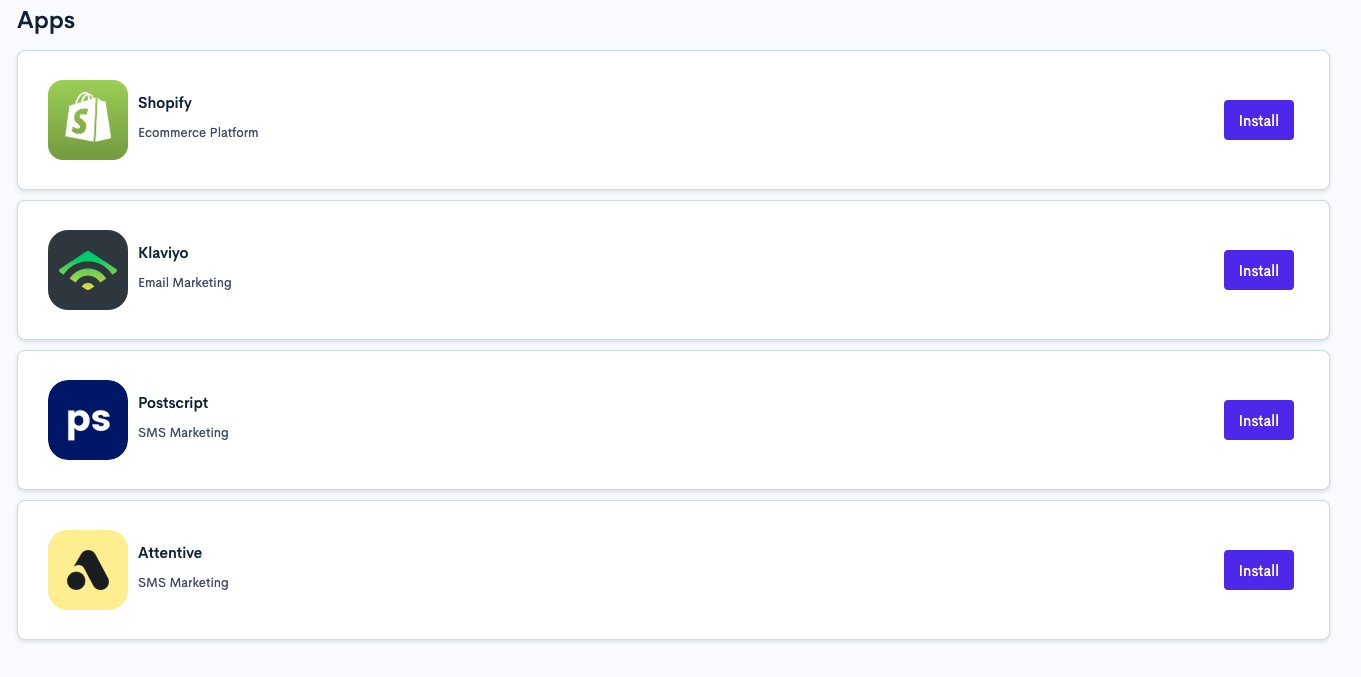The height and width of the screenshot is (677, 1361).
Task: Click the "Email Marketing" category text
Action: pyautogui.click(x=185, y=283)
